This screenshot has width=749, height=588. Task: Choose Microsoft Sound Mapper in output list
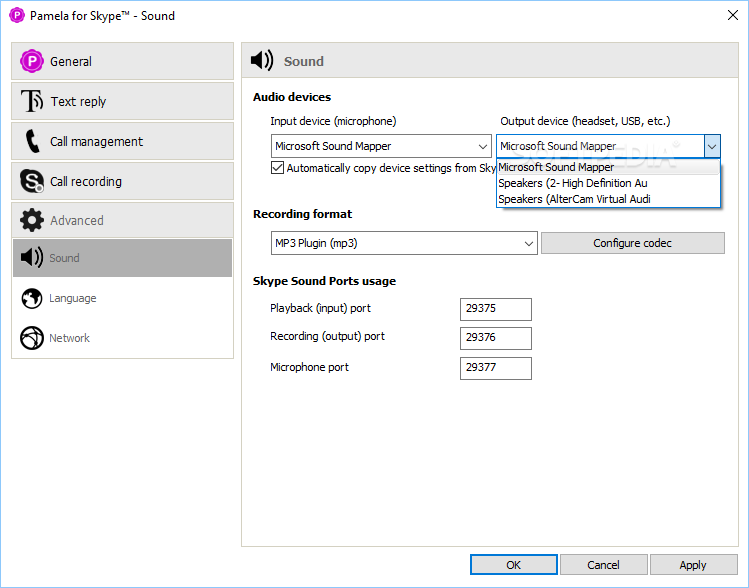pyautogui.click(x=608, y=167)
